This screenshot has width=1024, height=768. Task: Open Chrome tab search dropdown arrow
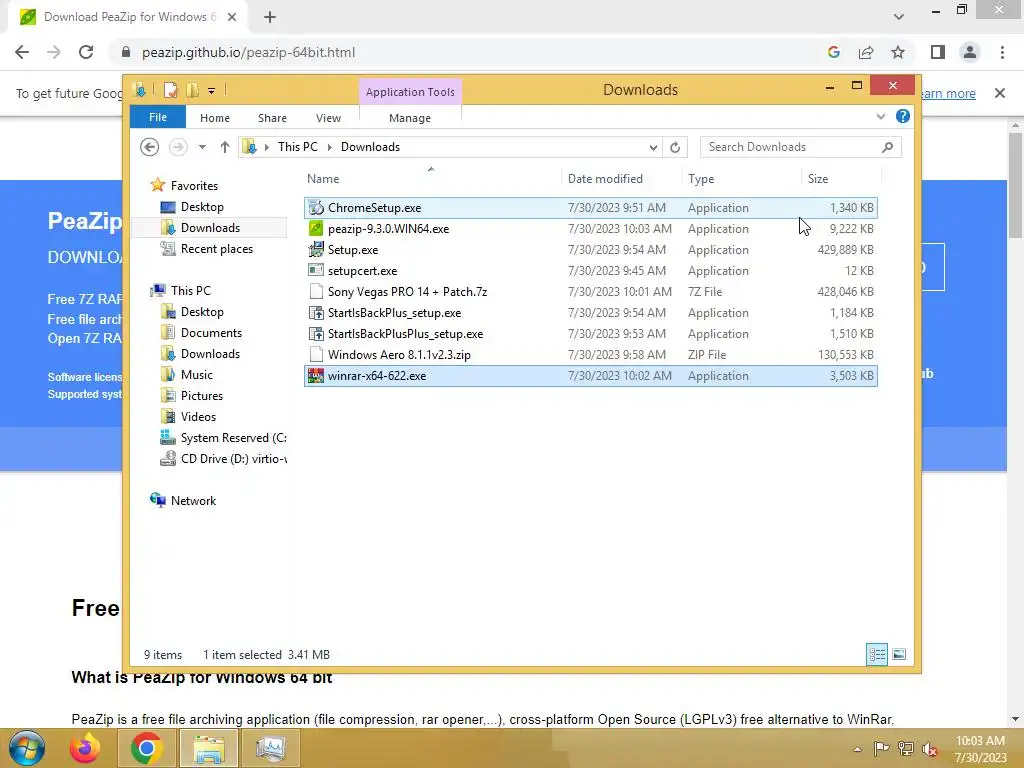point(899,17)
